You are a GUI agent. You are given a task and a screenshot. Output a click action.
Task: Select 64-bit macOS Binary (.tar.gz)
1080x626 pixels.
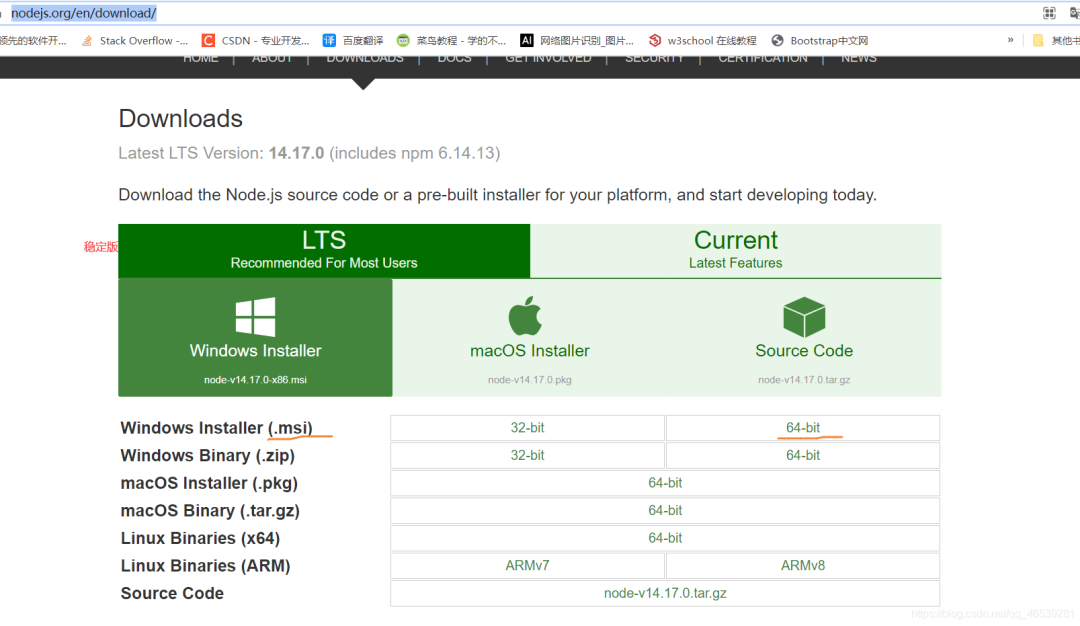click(665, 510)
